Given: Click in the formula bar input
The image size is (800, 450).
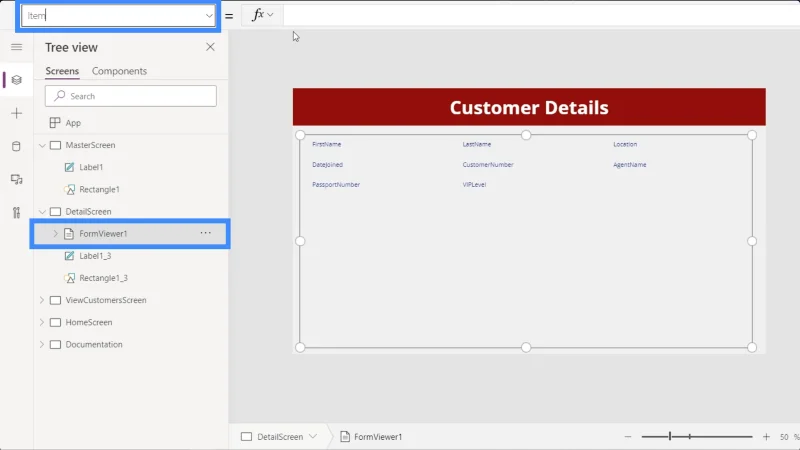Looking at the screenshot, I should pyautogui.click(x=541, y=15).
